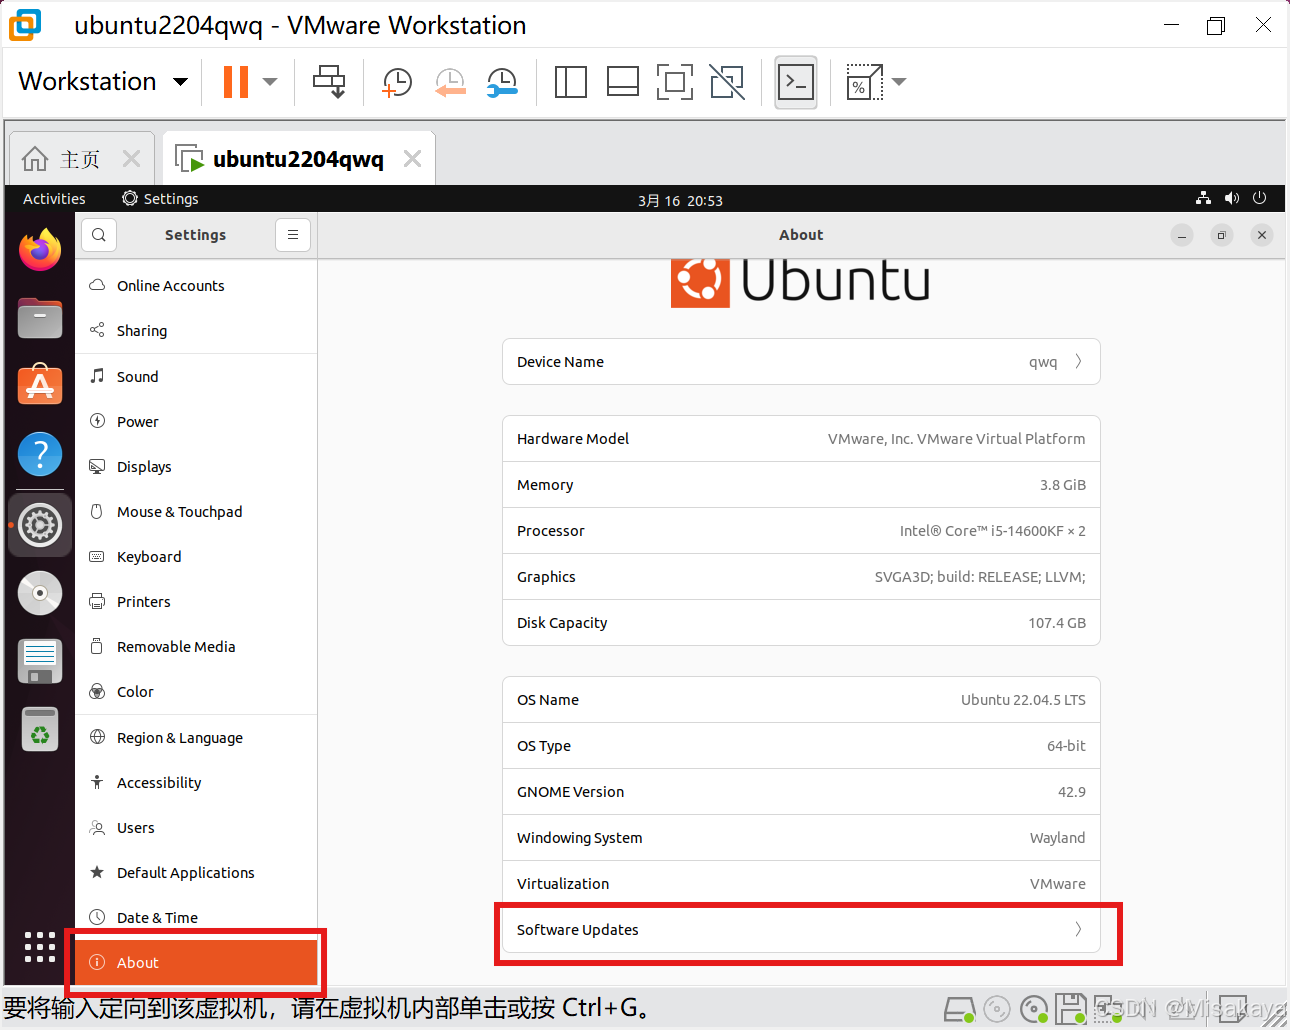The image size is (1290, 1030).
Task: Open the power menu tray icon
Action: (1259, 198)
